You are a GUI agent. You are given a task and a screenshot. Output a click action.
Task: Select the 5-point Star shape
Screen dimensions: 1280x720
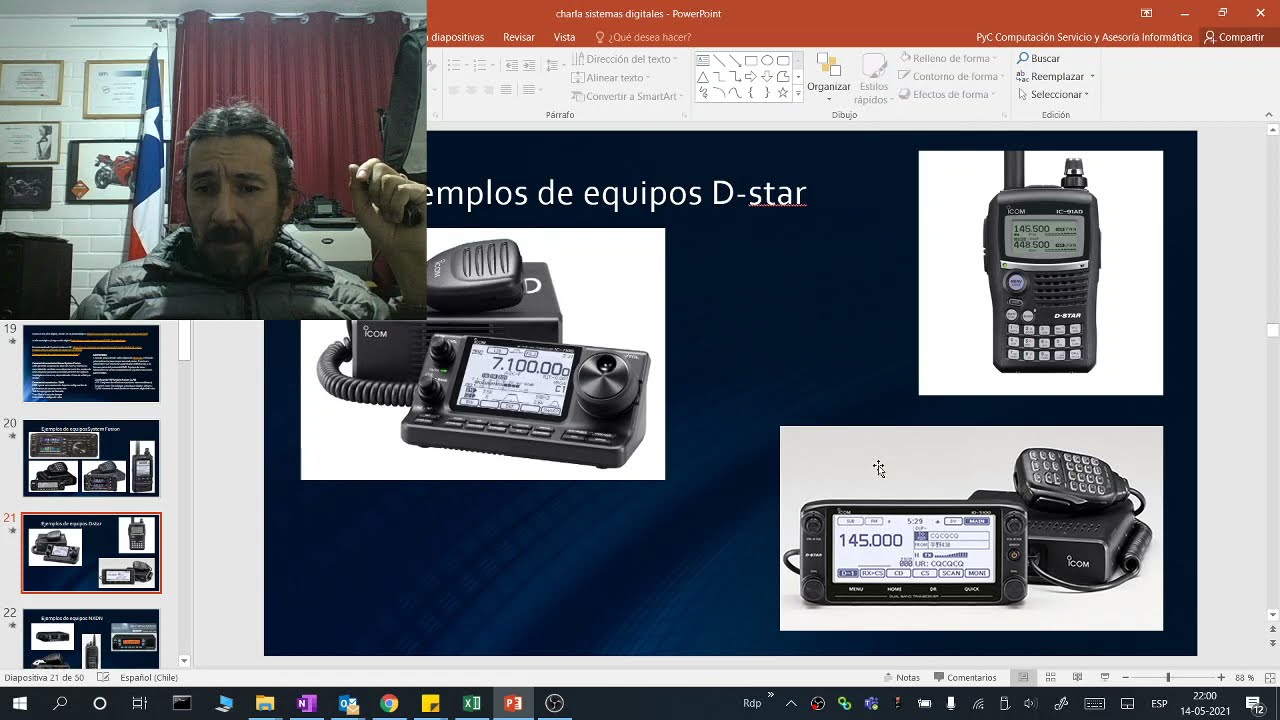pos(783,93)
